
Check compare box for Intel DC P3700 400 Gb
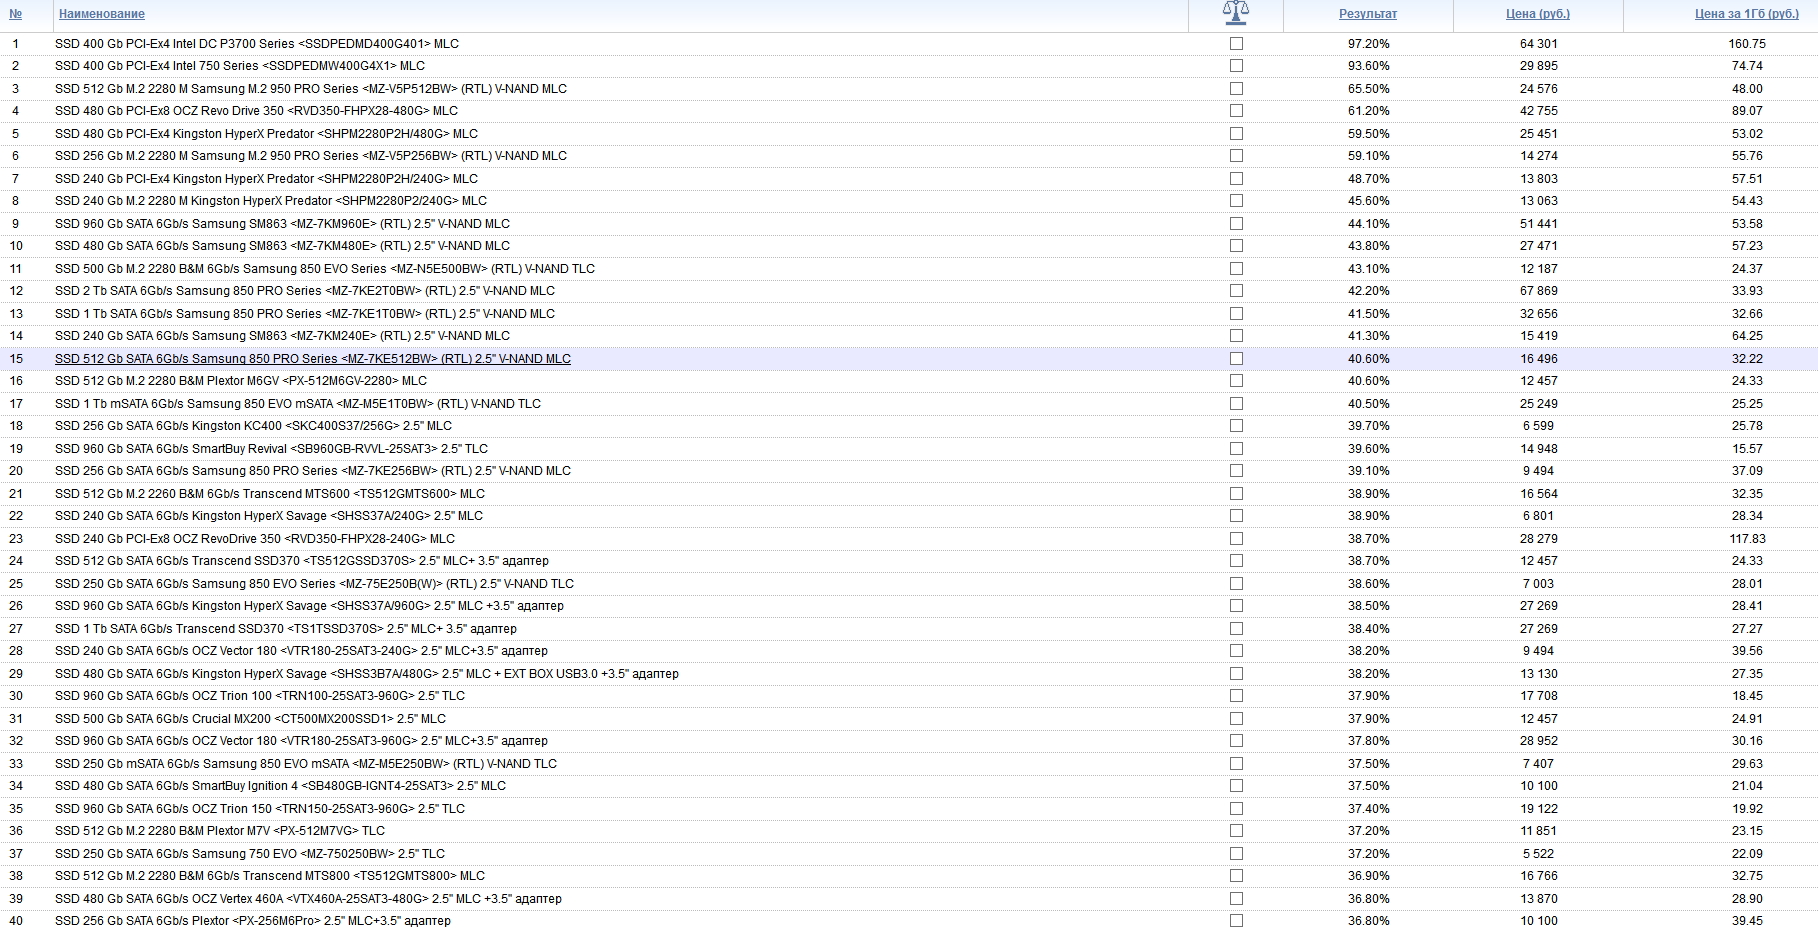pos(1236,44)
